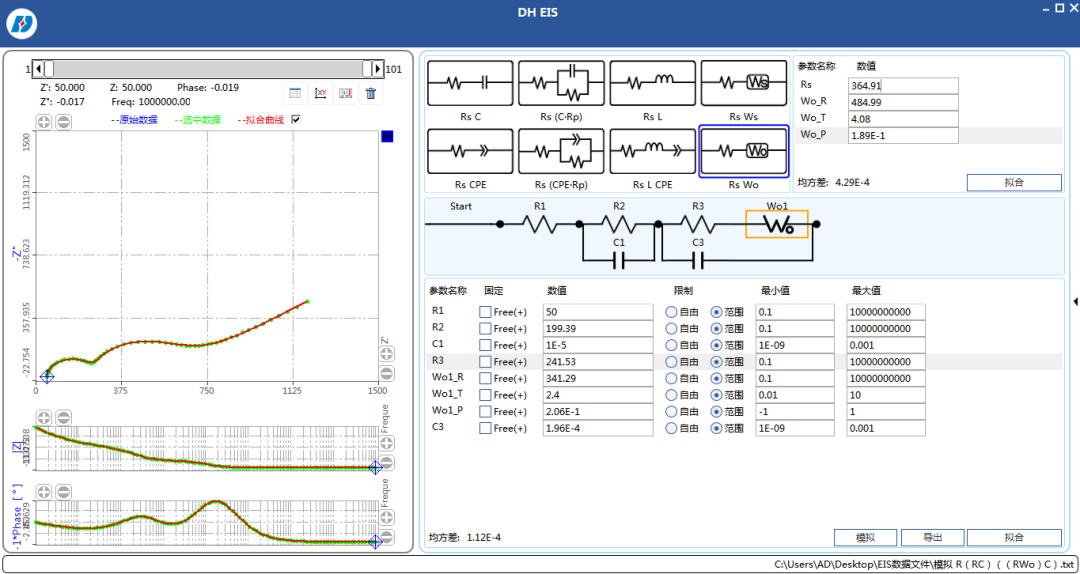Click the dark blue color swatch
The height and width of the screenshot is (574, 1080).
click(x=387, y=136)
